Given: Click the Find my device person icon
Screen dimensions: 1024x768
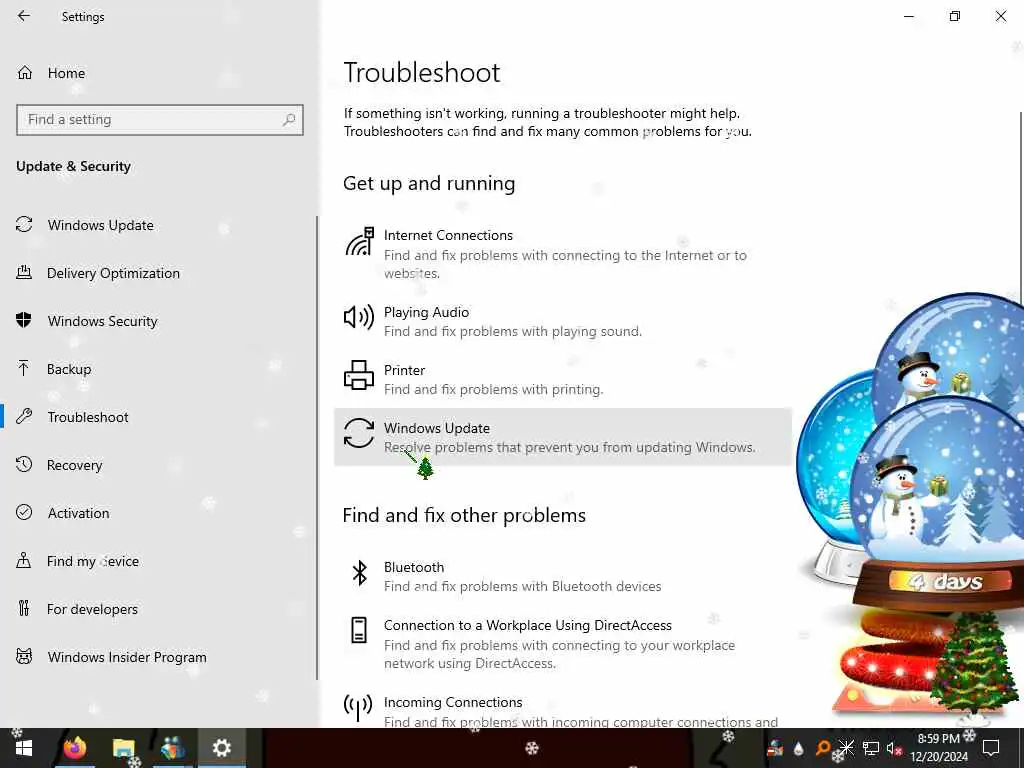Looking at the screenshot, I should click(24, 560).
